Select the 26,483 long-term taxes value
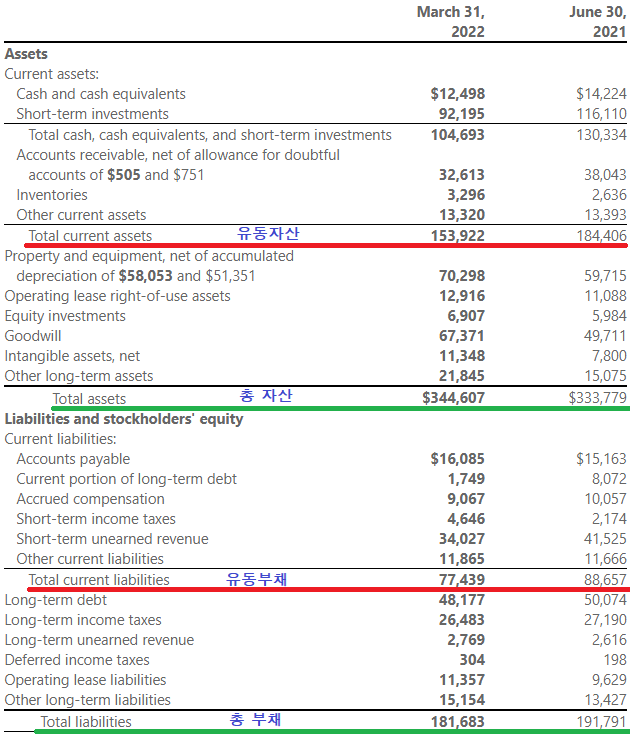Image resolution: width=630 pixels, height=735 pixels. [x=461, y=620]
